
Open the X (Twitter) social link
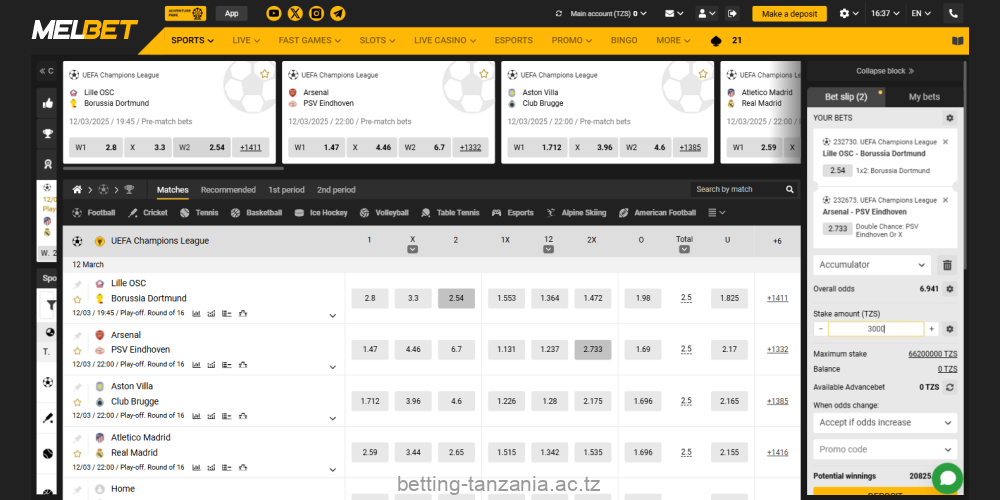click(x=295, y=13)
